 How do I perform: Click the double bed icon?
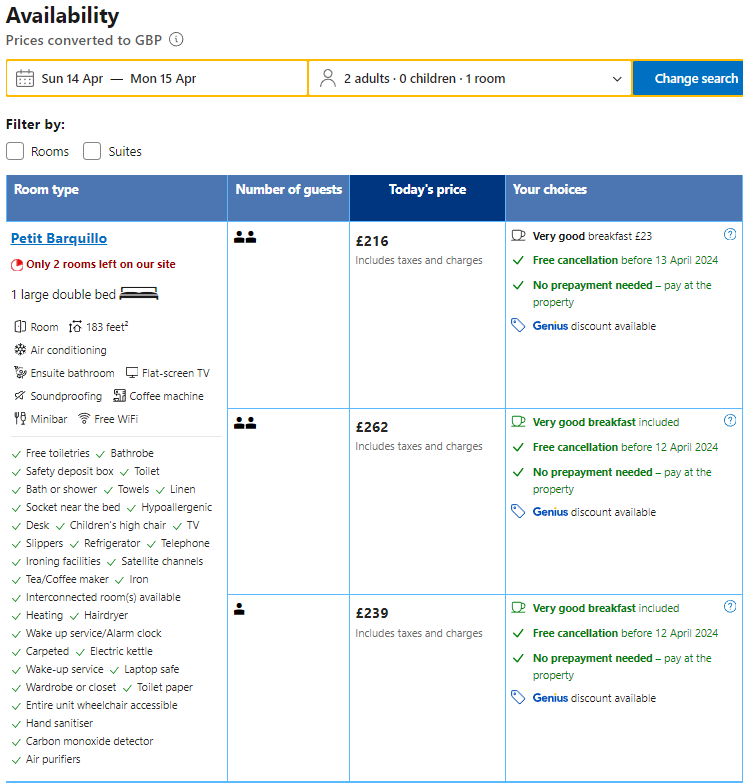pos(139,294)
